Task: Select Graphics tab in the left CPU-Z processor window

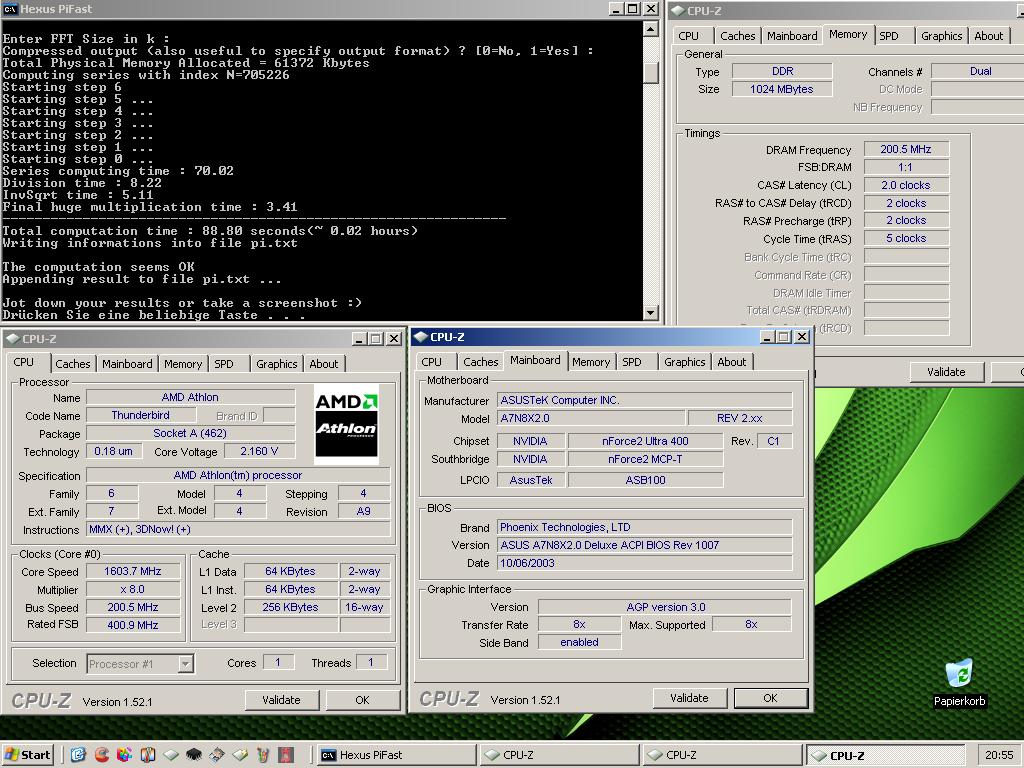Action: [276, 364]
